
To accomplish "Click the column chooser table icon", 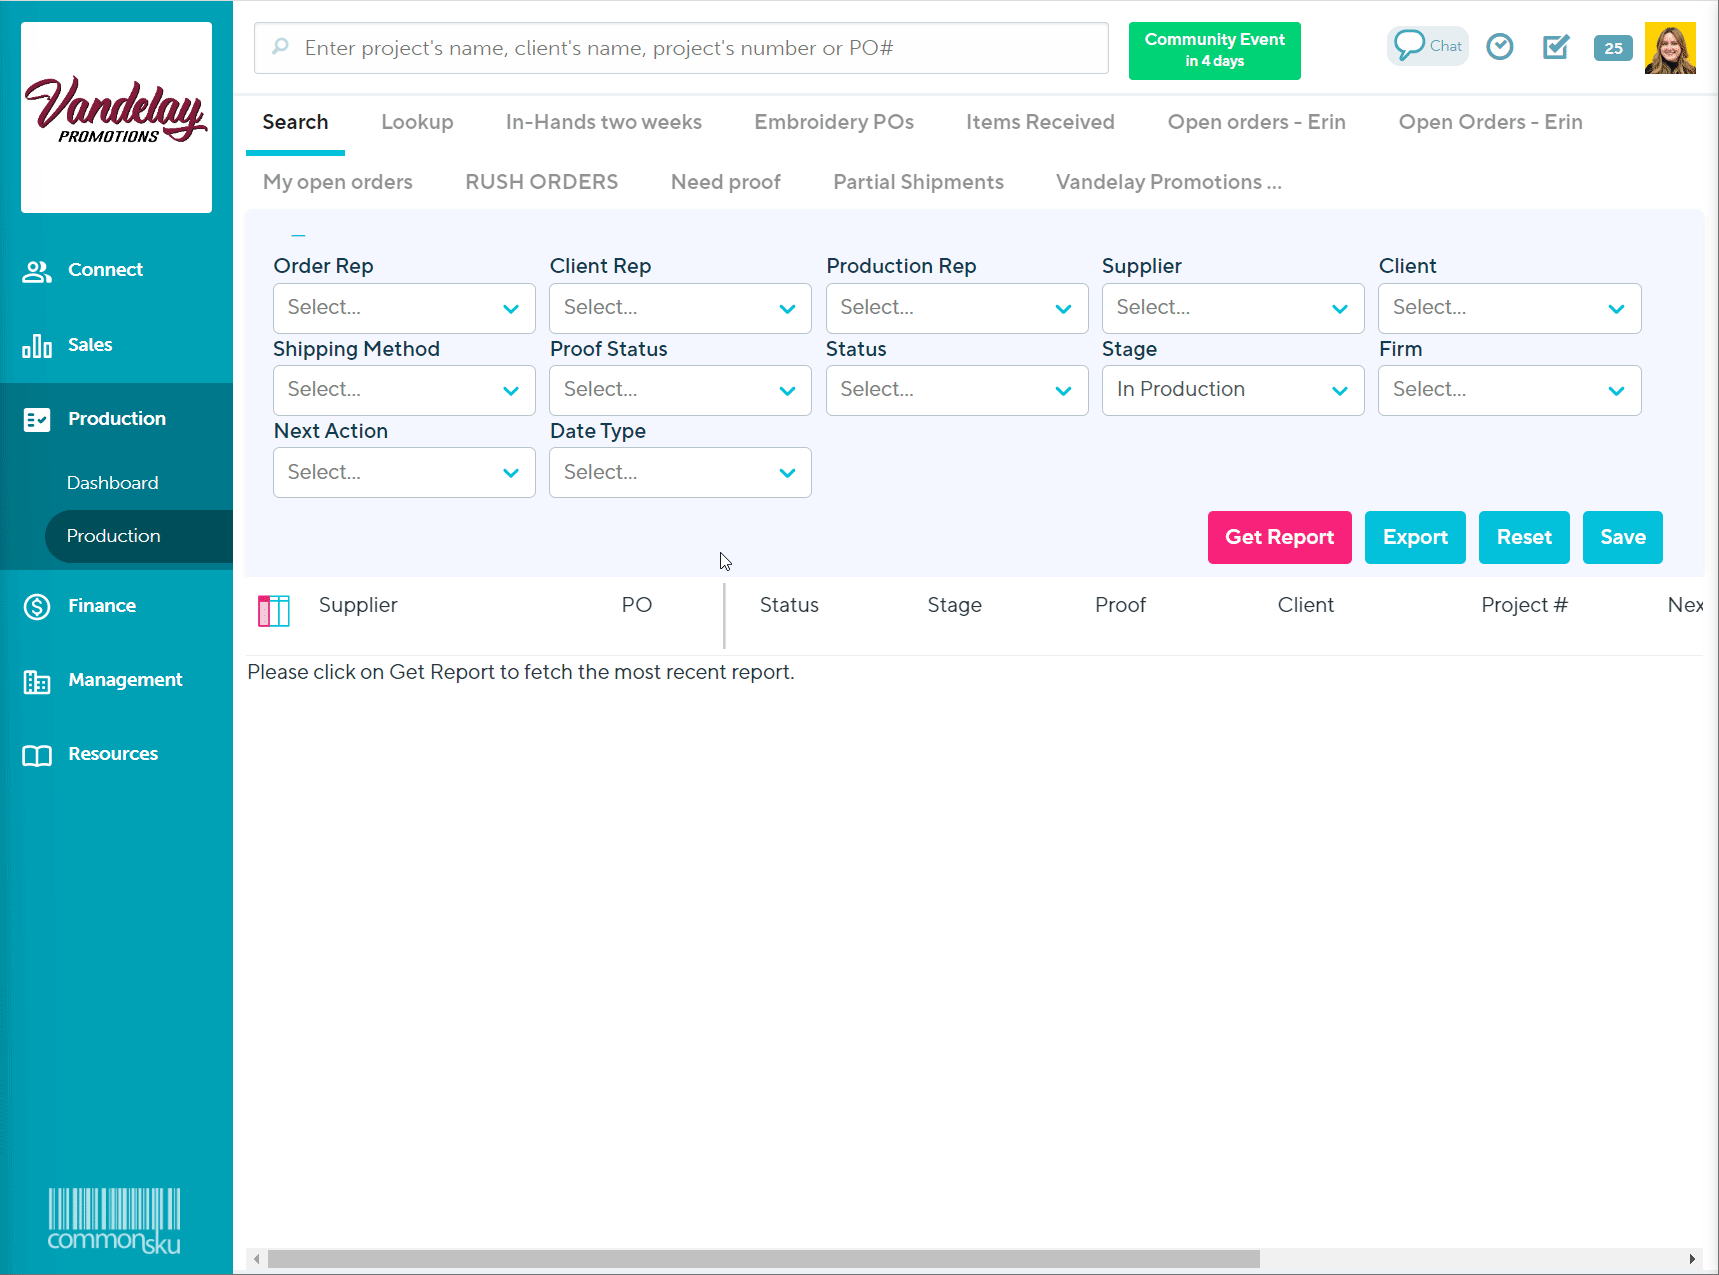I will (x=273, y=610).
